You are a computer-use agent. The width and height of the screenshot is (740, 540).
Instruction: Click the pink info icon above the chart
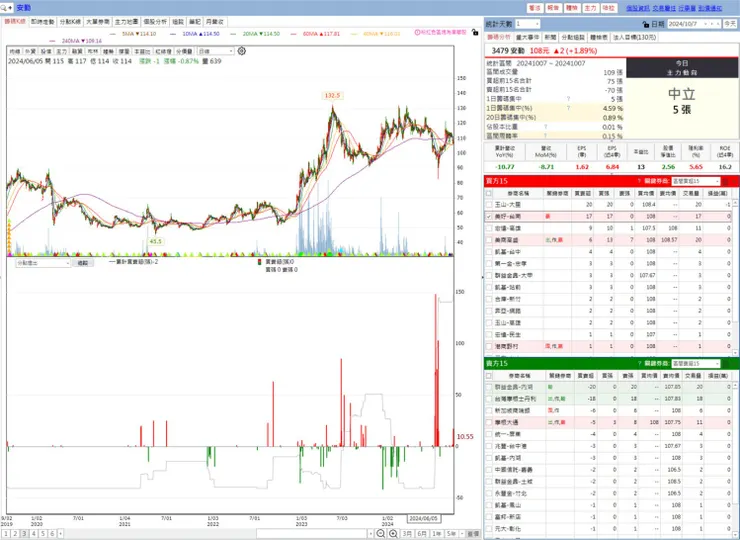point(417,33)
